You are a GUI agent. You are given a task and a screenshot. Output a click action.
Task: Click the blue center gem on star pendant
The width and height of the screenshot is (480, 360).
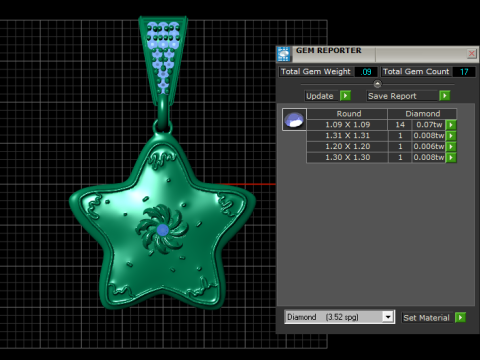[162, 230]
